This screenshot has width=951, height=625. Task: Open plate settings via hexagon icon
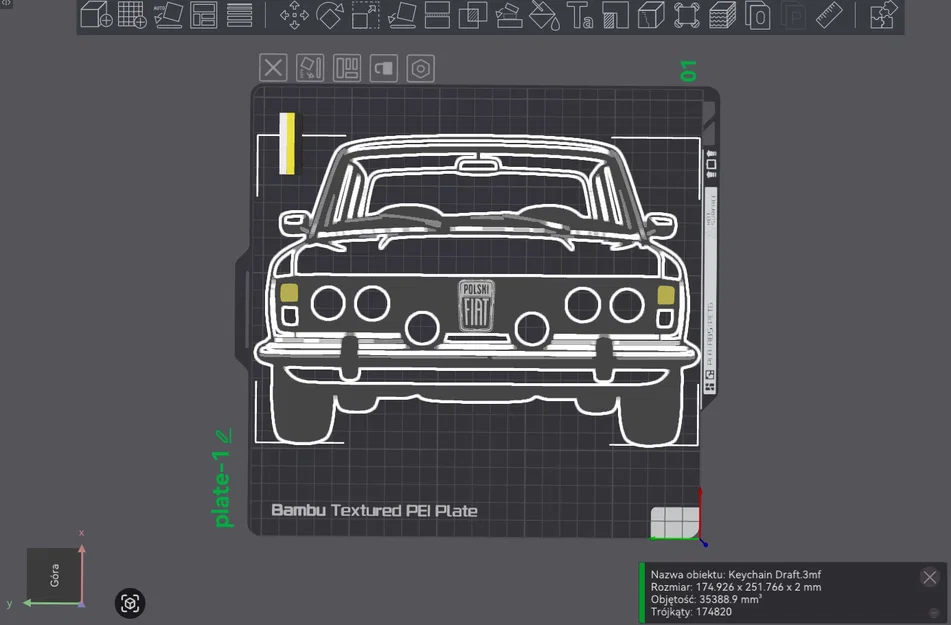coord(419,67)
